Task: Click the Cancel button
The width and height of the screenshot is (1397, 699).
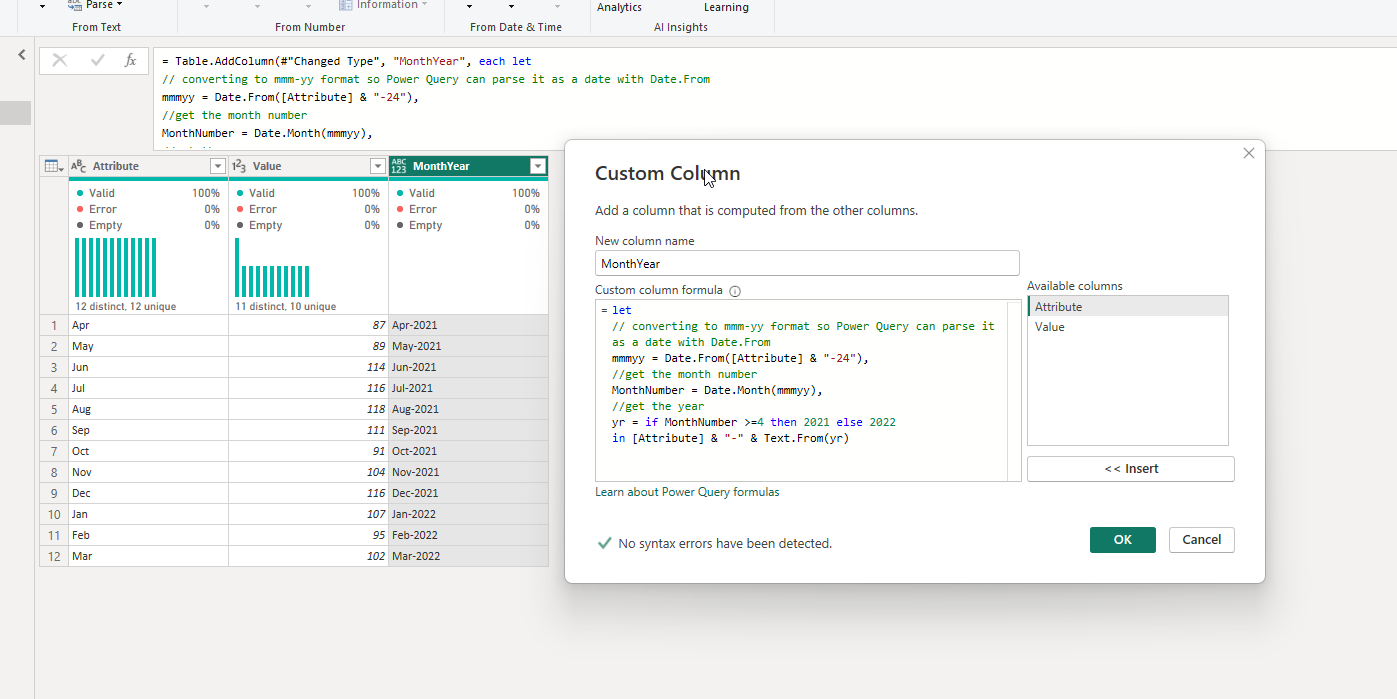Action: pyautogui.click(x=1202, y=540)
